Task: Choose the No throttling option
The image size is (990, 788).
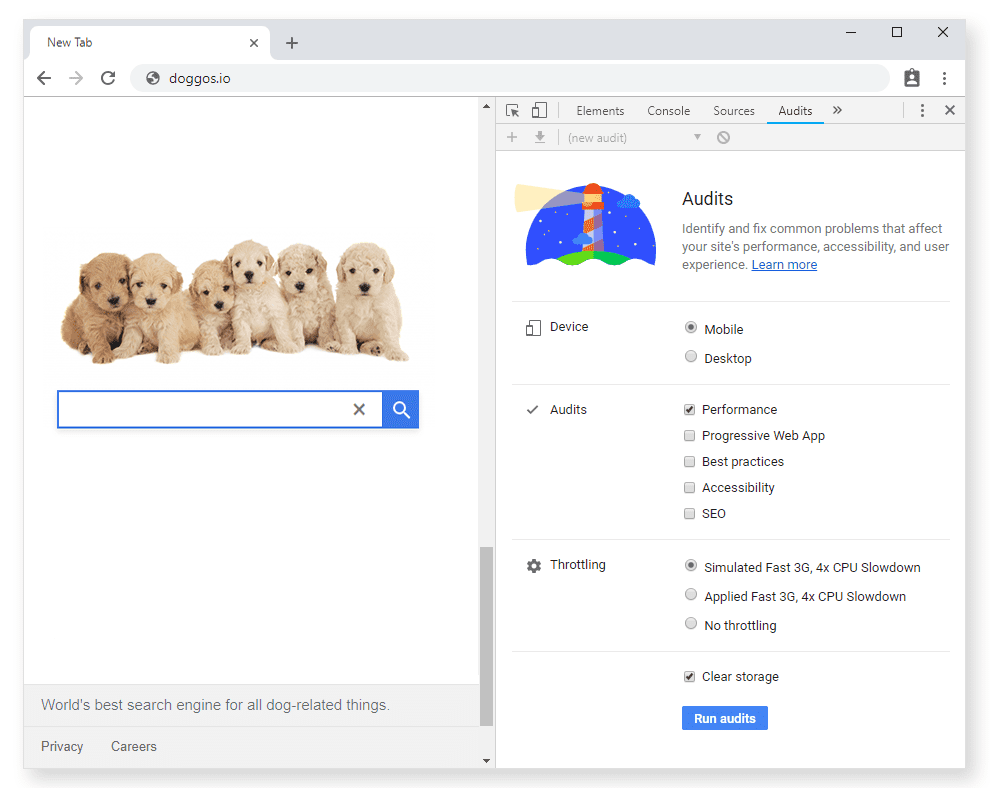Action: pyautogui.click(x=691, y=623)
